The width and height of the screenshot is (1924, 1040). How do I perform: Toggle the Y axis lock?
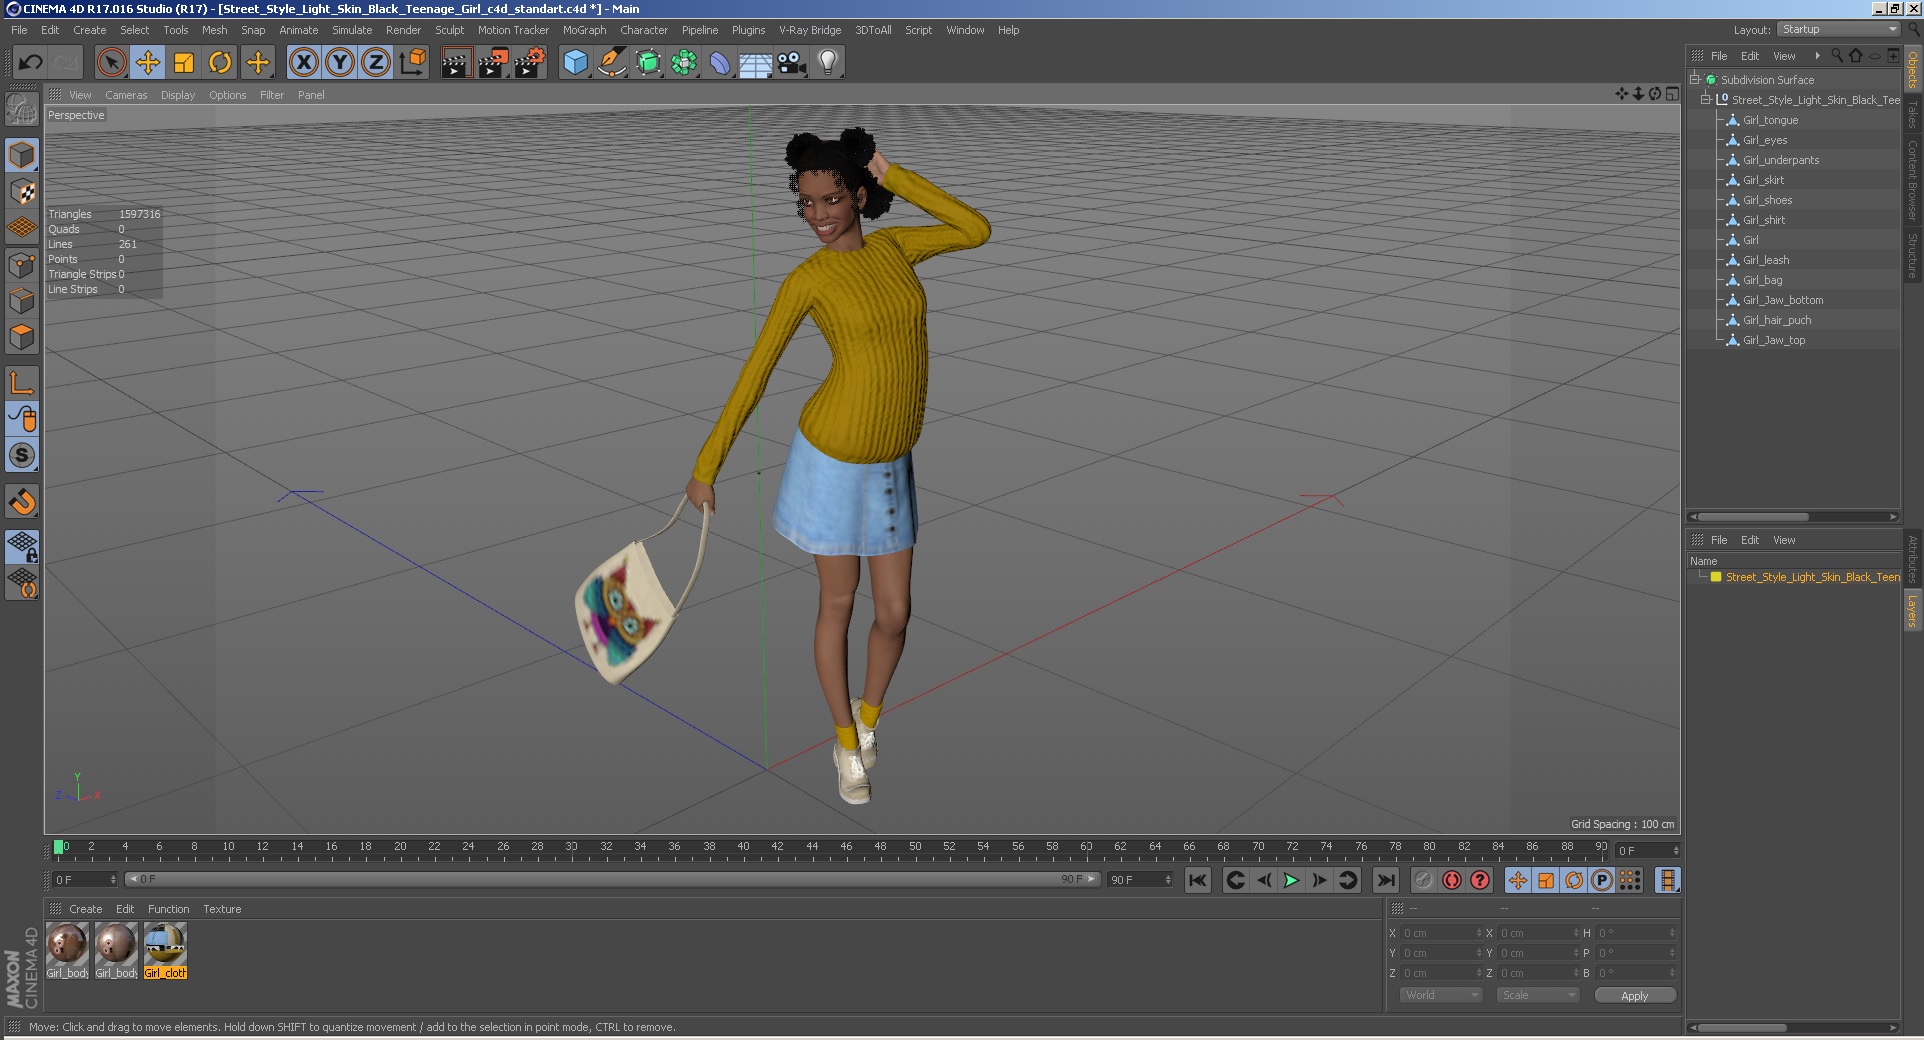pos(340,62)
